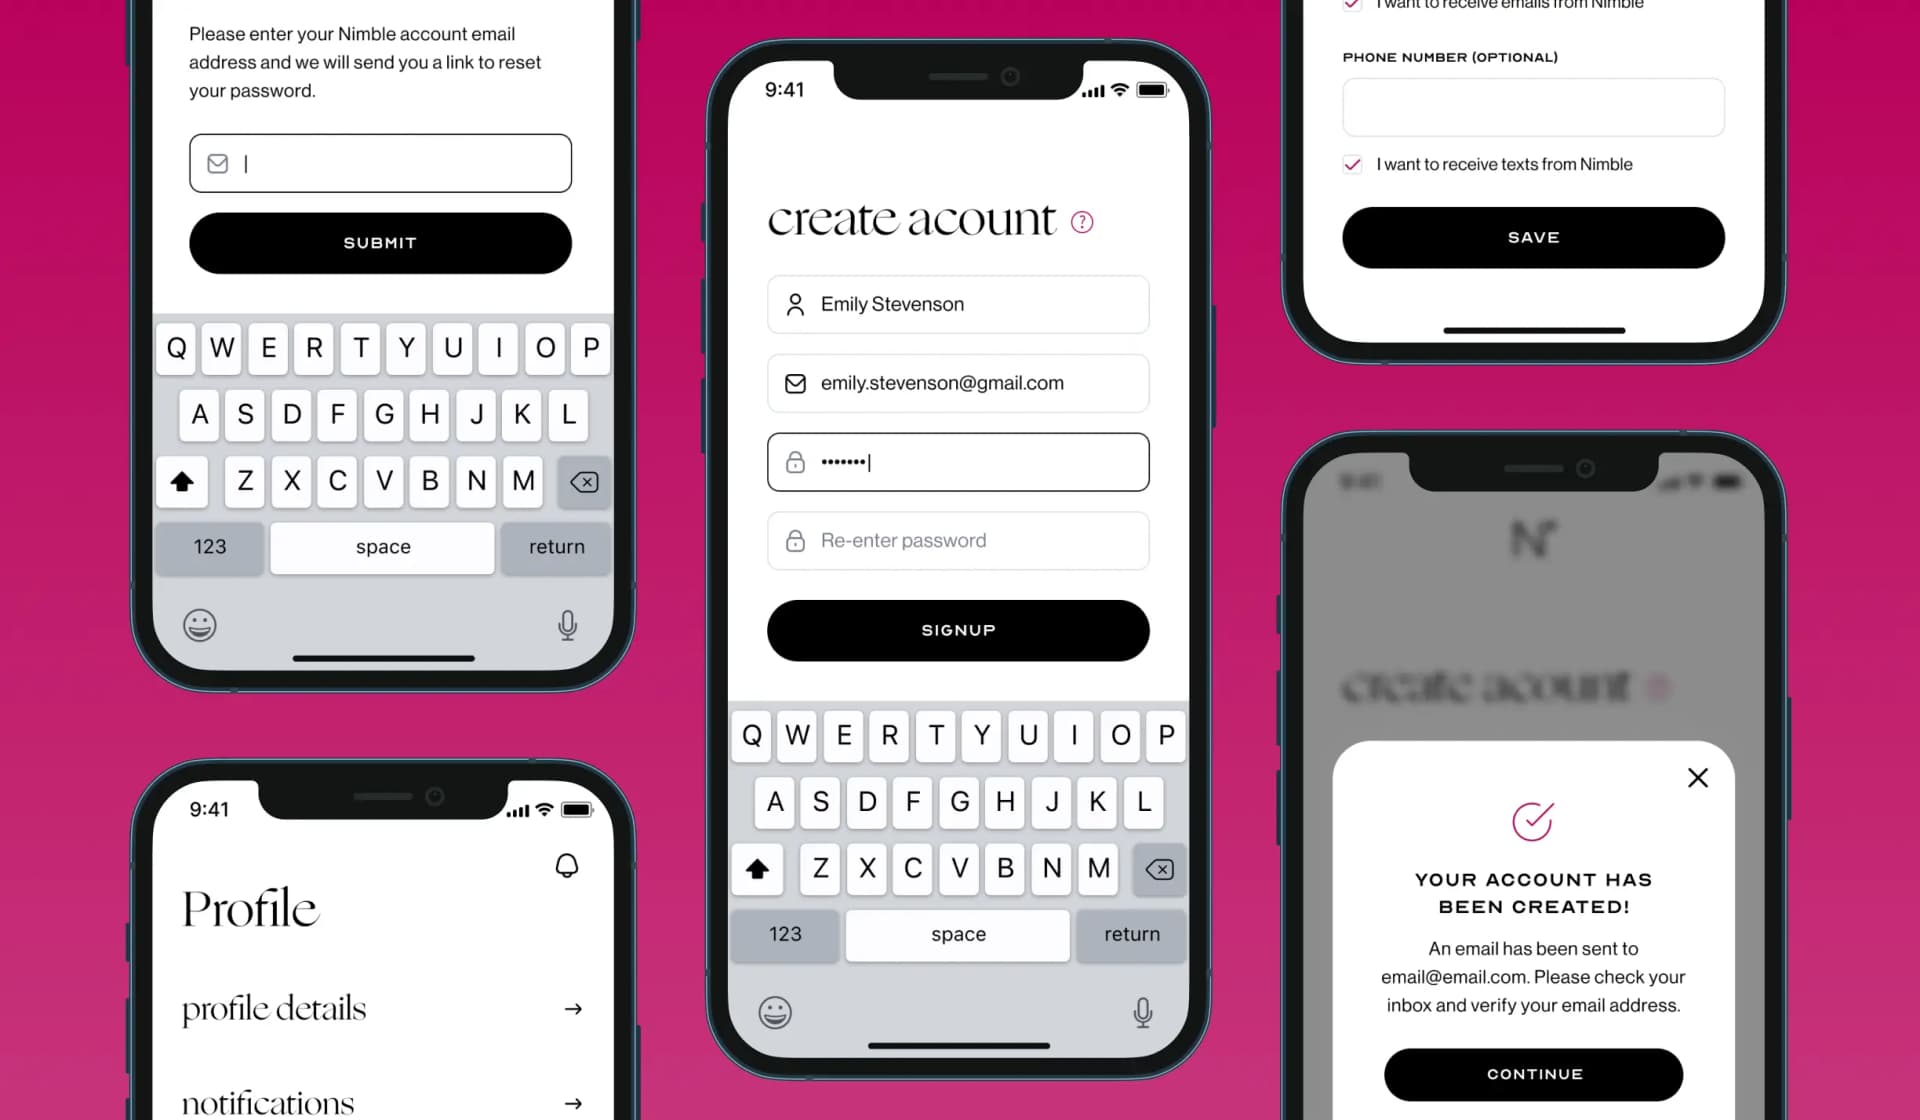Toggle 'I want to receive texts from Nimble' checkbox

(1353, 164)
